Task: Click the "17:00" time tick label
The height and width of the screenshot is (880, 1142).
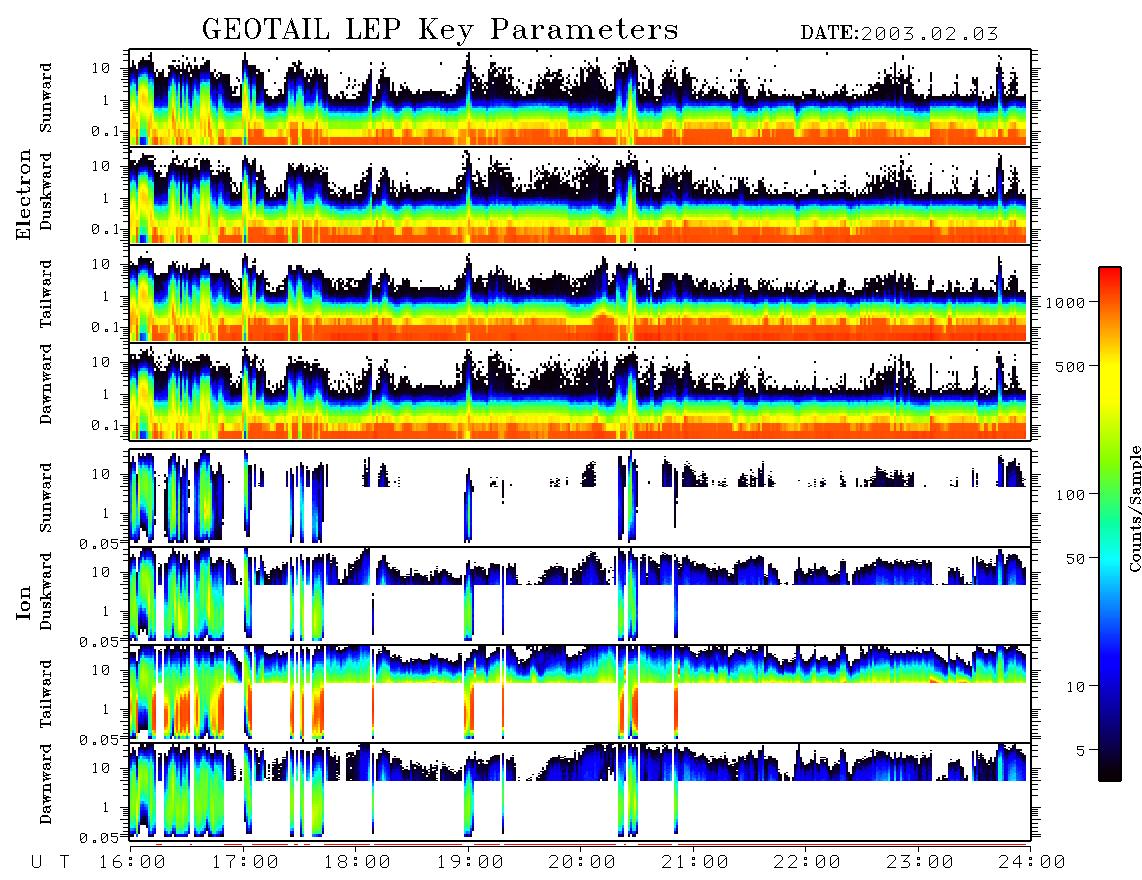Action: point(245,863)
